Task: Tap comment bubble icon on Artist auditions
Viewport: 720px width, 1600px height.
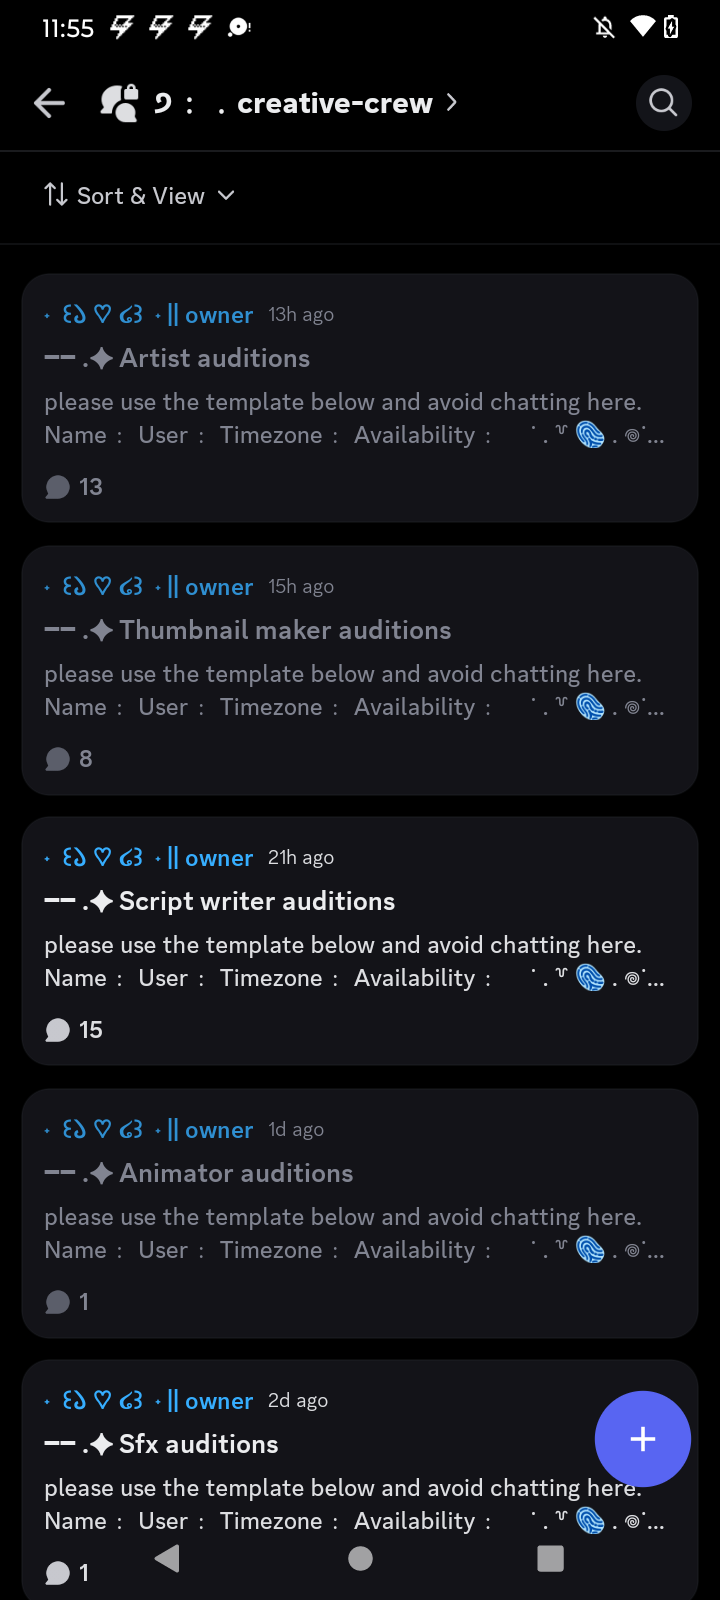Action: (58, 487)
